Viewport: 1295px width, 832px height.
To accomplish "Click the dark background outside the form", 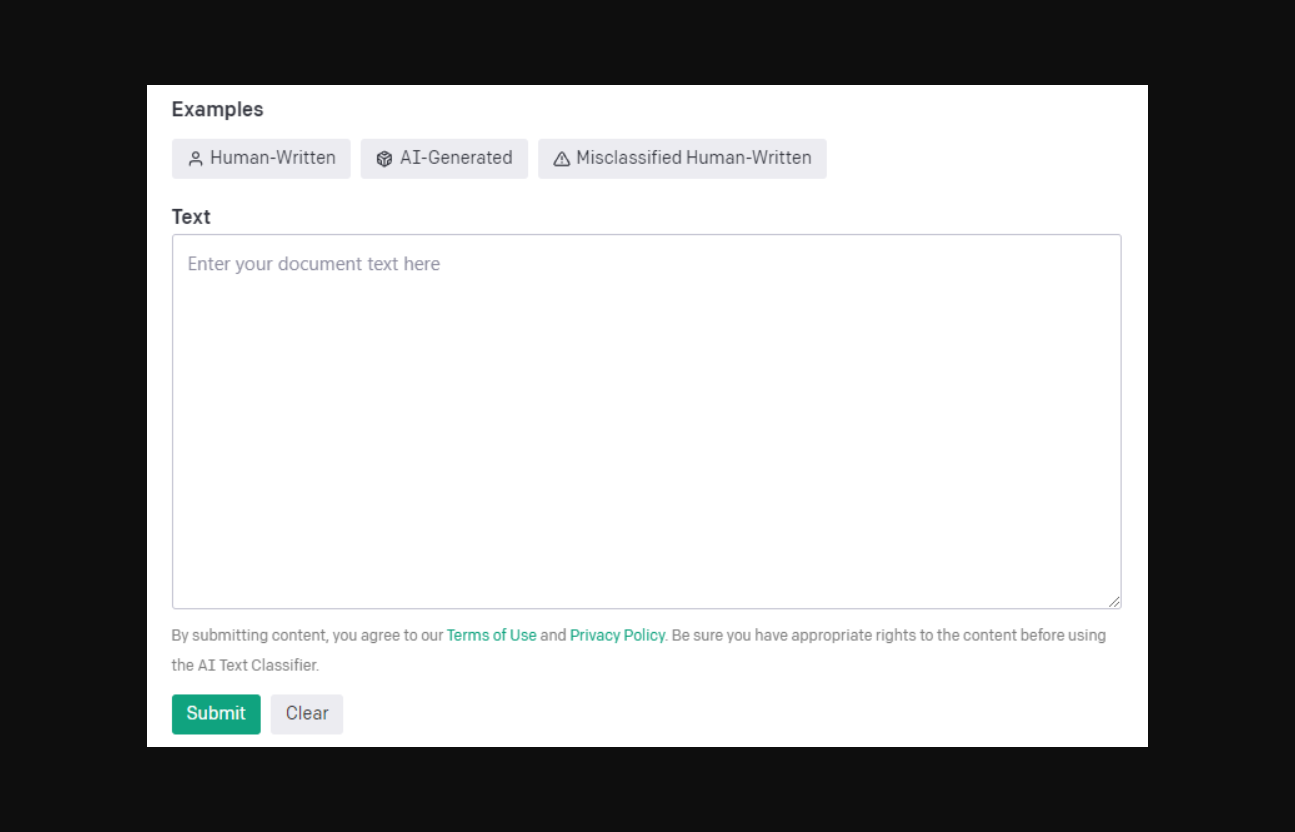I will click(70, 400).
